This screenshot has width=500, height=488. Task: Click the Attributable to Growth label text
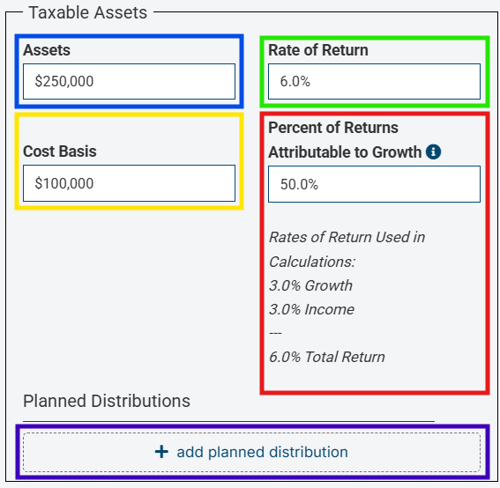(x=345, y=152)
